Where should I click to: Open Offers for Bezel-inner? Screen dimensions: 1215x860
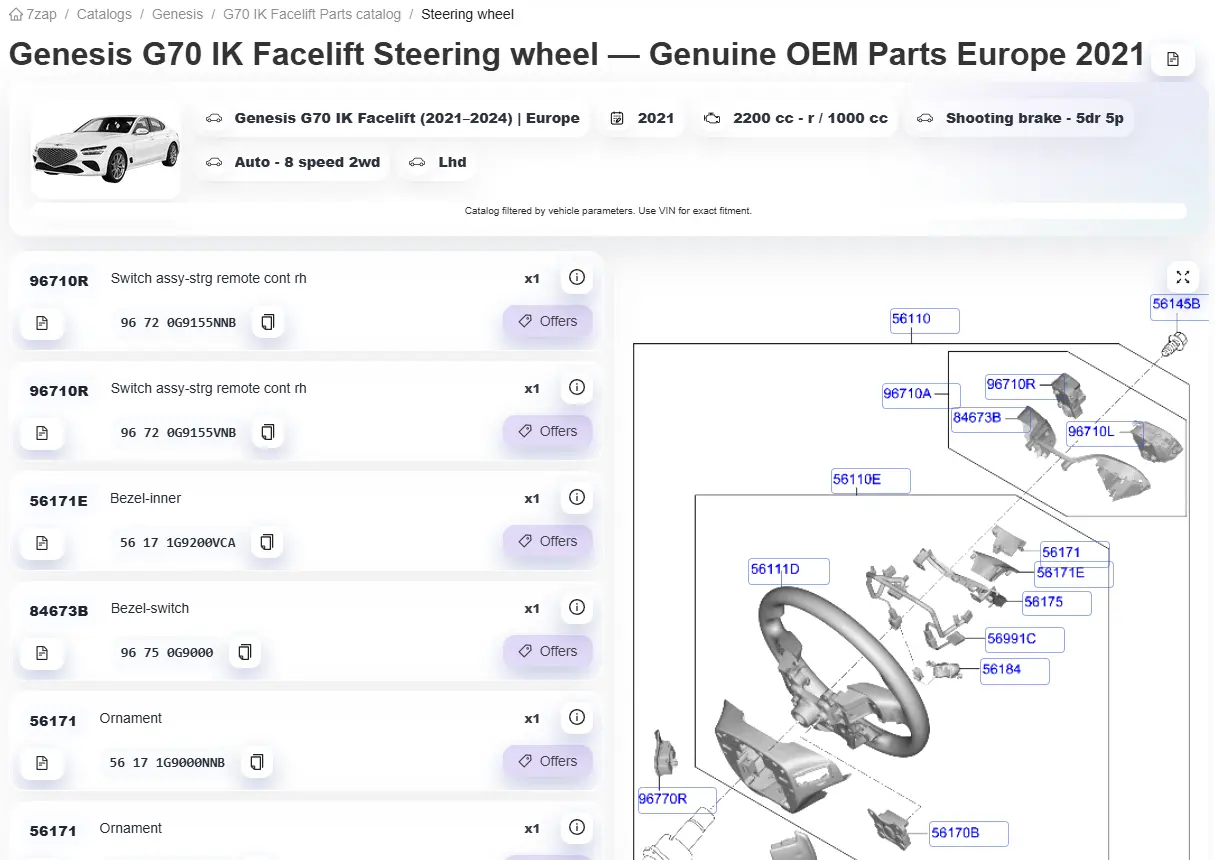(x=548, y=541)
